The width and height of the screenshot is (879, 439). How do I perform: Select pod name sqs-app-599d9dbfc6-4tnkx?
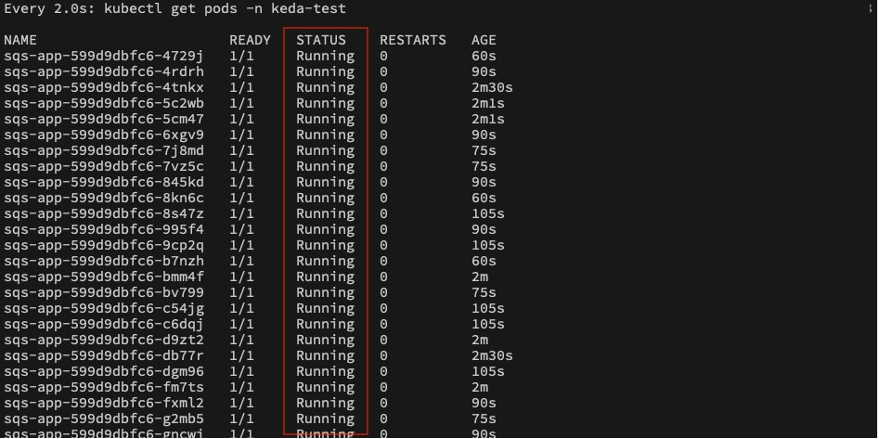point(104,87)
